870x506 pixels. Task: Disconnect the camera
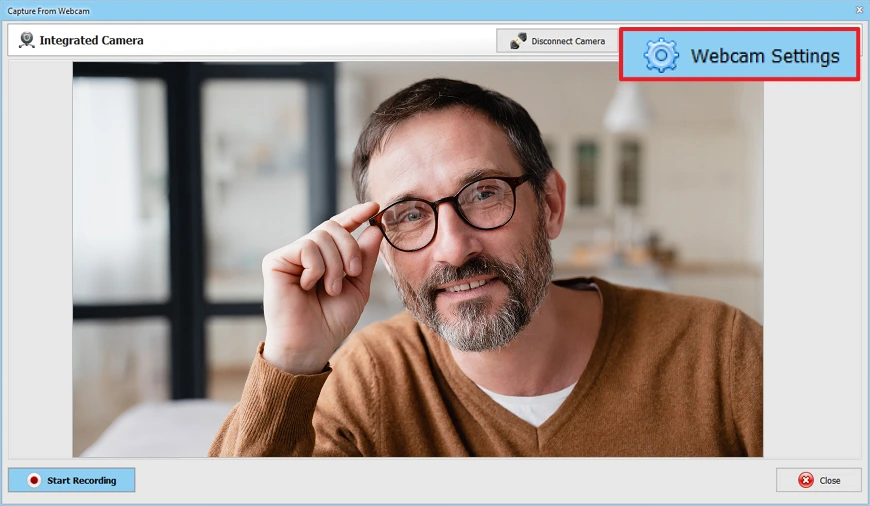(557, 41)
